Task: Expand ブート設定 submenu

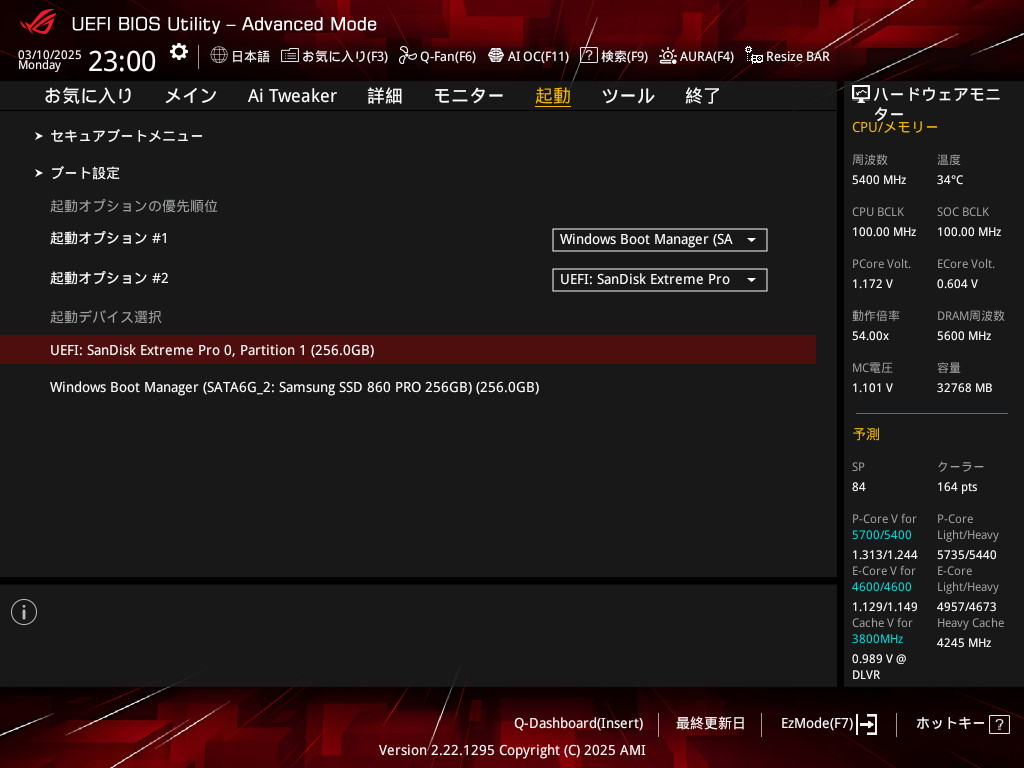Action: click(85, 173)
